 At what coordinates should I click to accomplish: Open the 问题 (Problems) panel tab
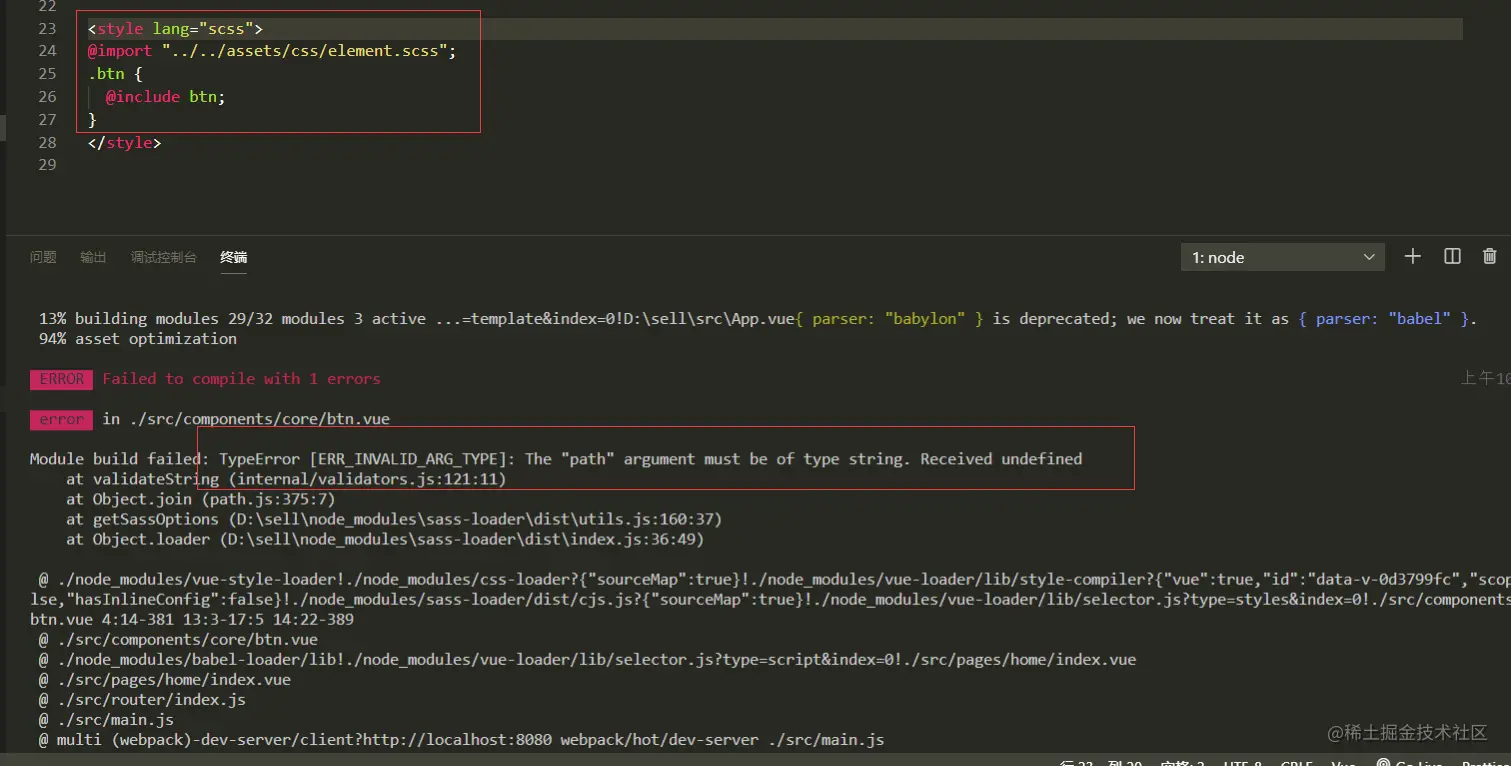tap(43, 257)
